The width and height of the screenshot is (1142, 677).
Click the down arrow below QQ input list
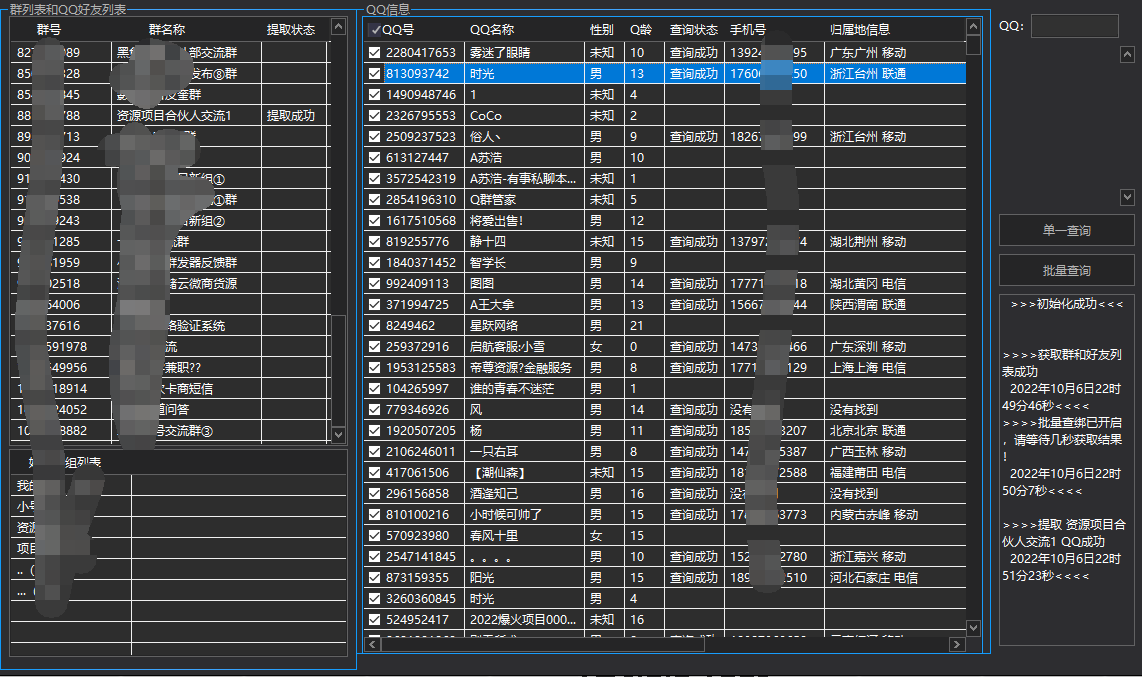[1127, 197]
